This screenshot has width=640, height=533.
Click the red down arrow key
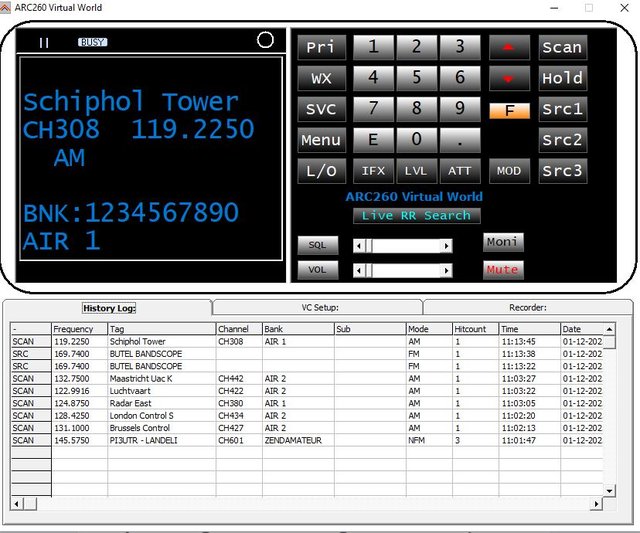click(509, 78)
